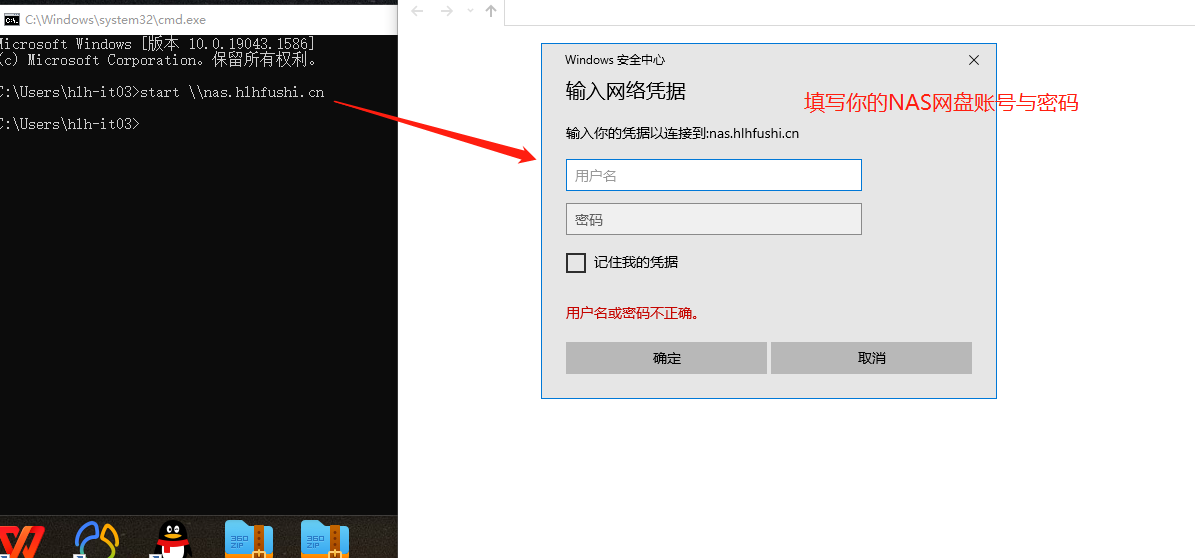Click the Microsoft Windows version line
This screenshot has height=558, width=1195.
[x=157, y=44]
